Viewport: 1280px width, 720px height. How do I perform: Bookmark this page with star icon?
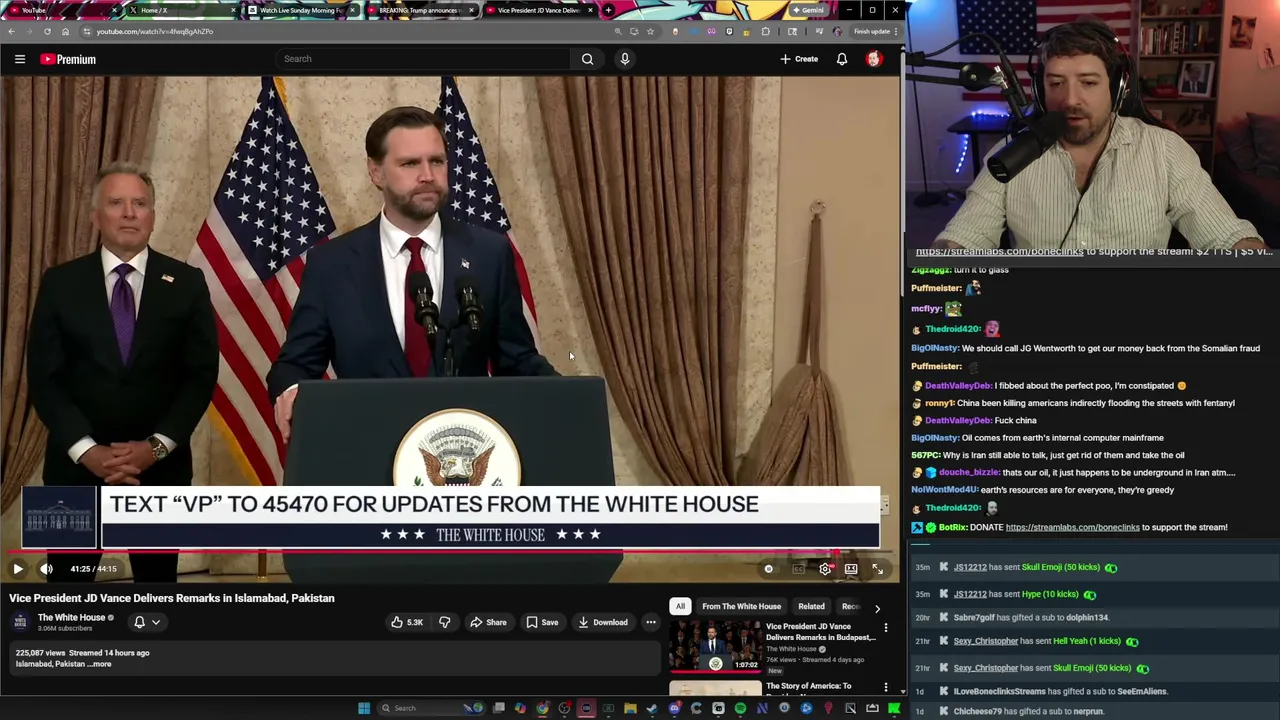[650, 31]
